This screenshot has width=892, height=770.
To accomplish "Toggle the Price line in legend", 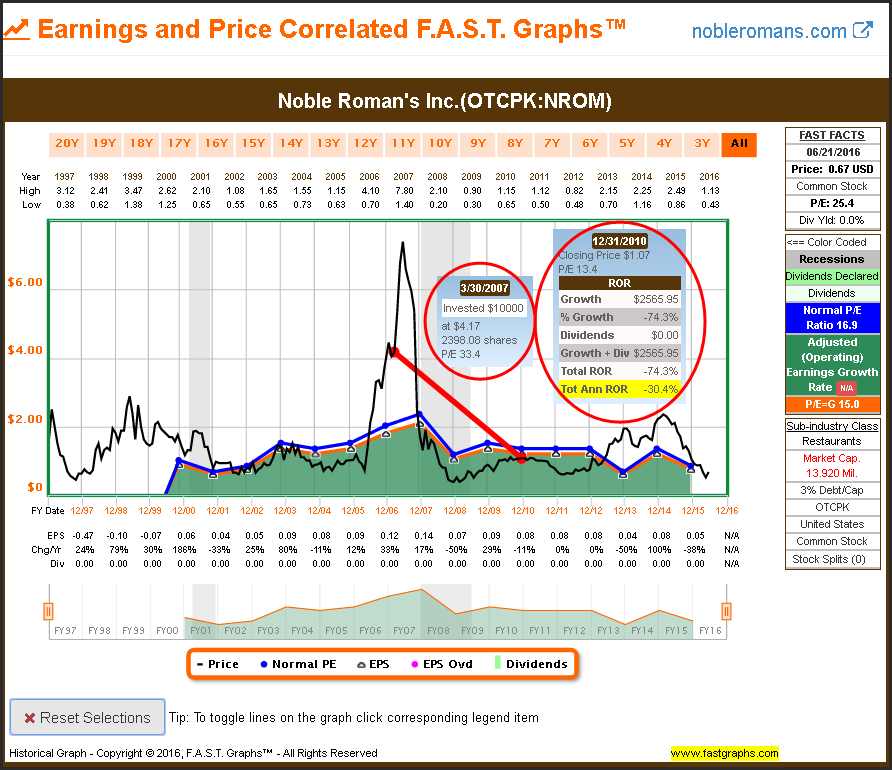I will 216,664.
